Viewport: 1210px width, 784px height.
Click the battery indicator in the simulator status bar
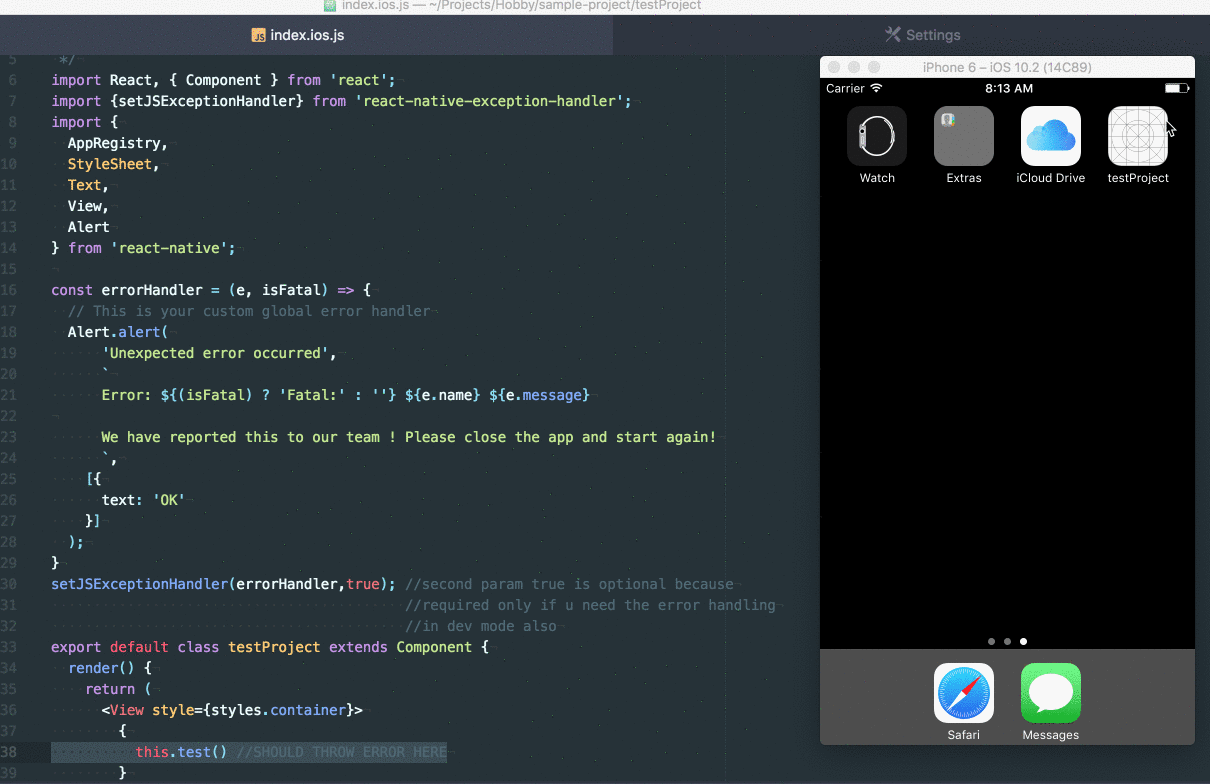pyautogui.click(x=1177, y=88)
